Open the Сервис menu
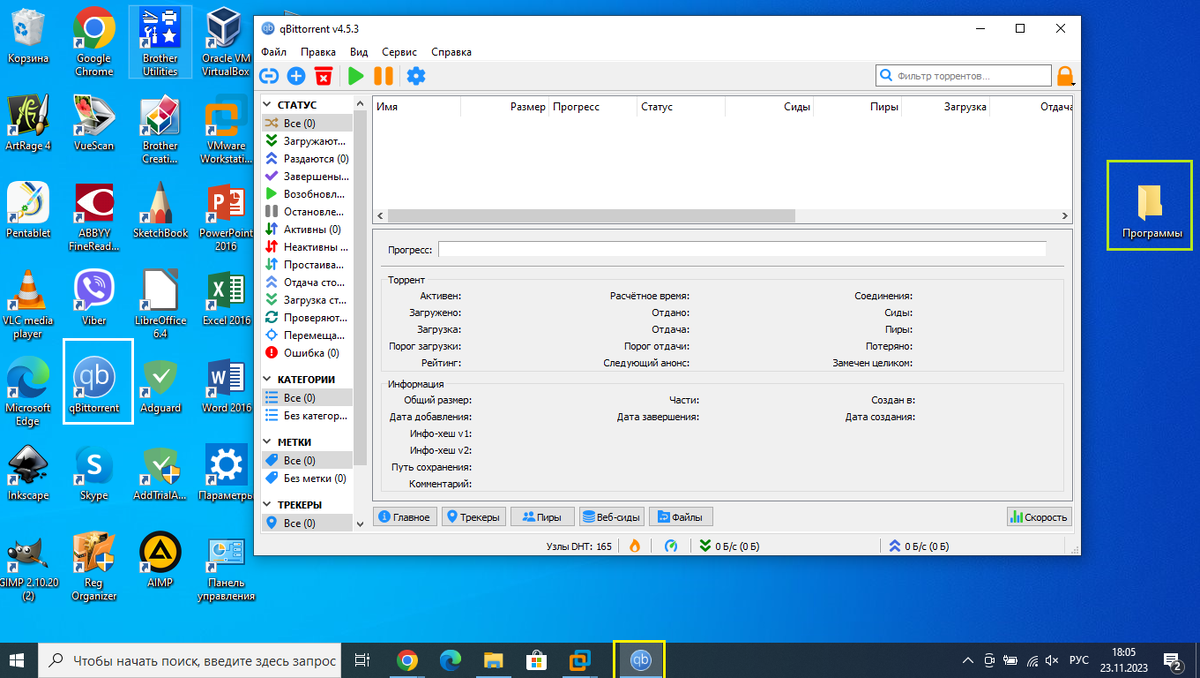Screen dimensions: 1200x678 400,52
